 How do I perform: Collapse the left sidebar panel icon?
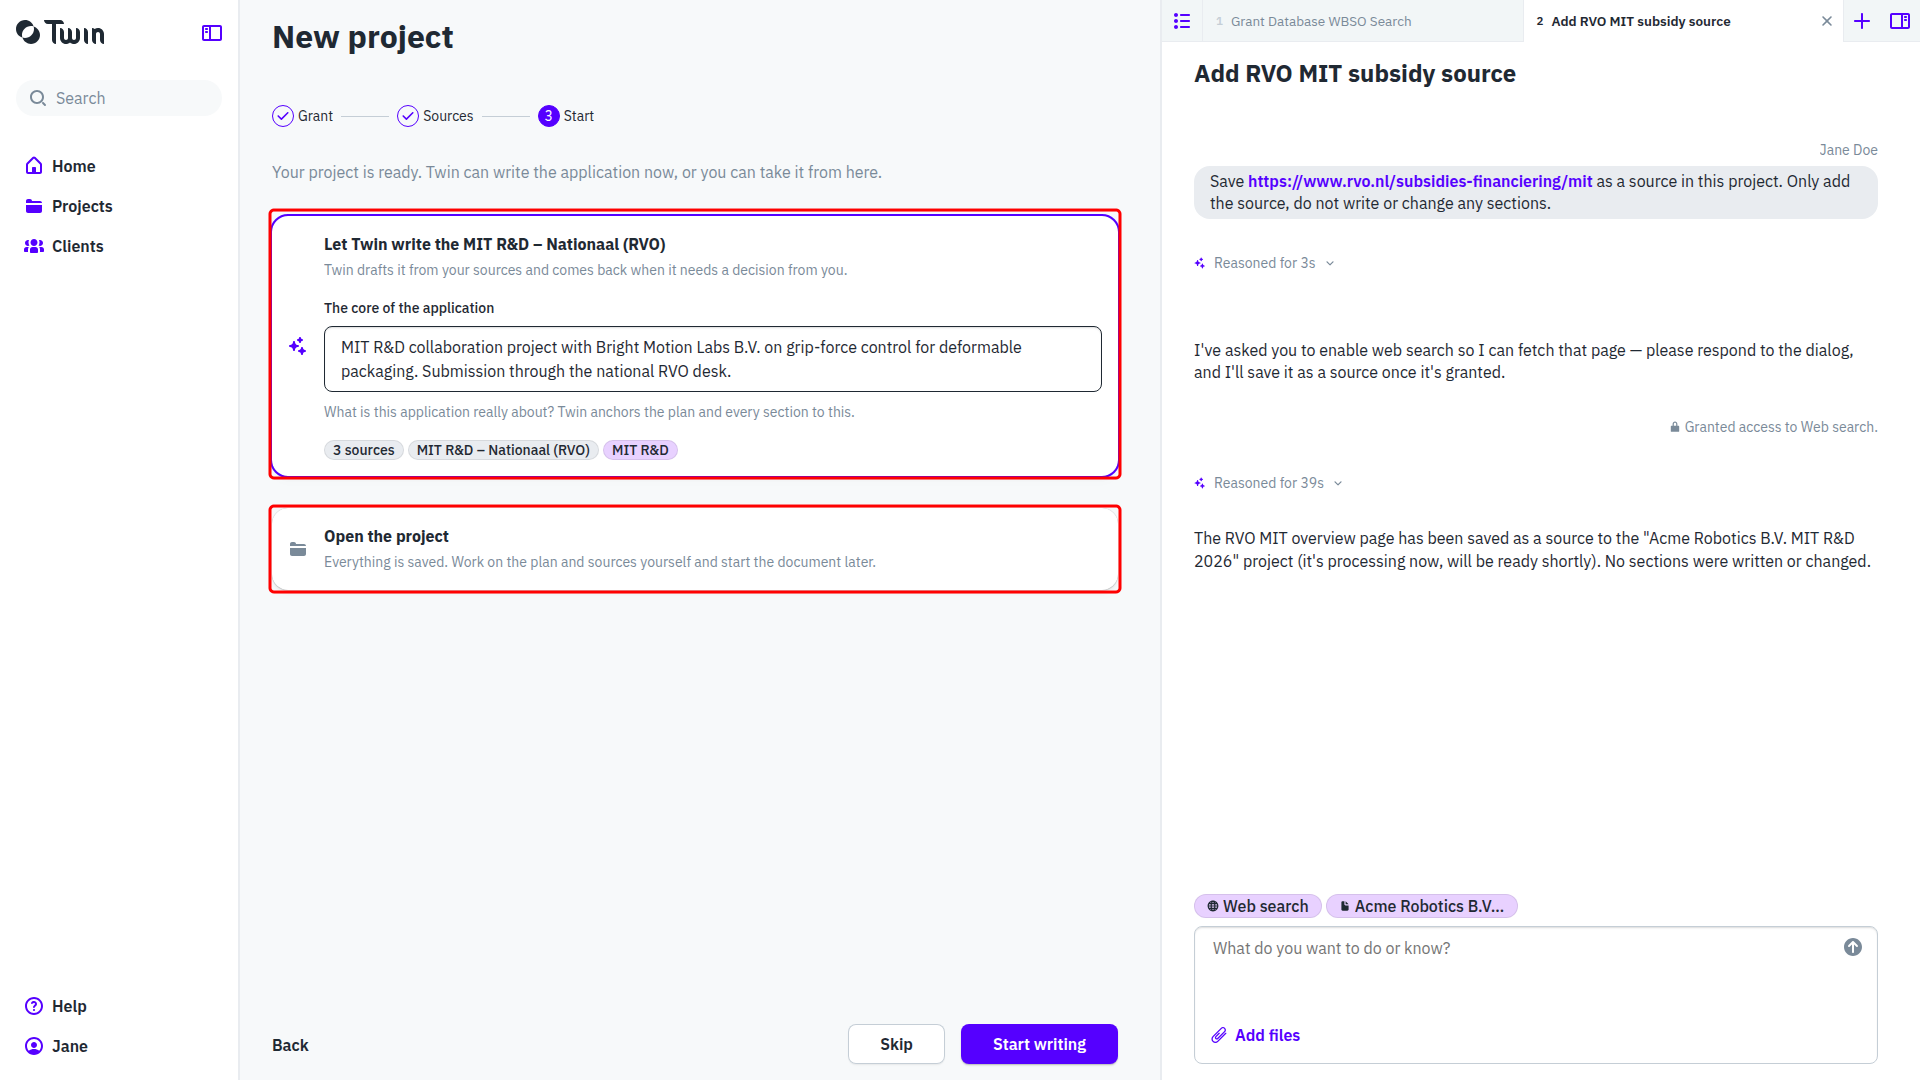(212, 33)
